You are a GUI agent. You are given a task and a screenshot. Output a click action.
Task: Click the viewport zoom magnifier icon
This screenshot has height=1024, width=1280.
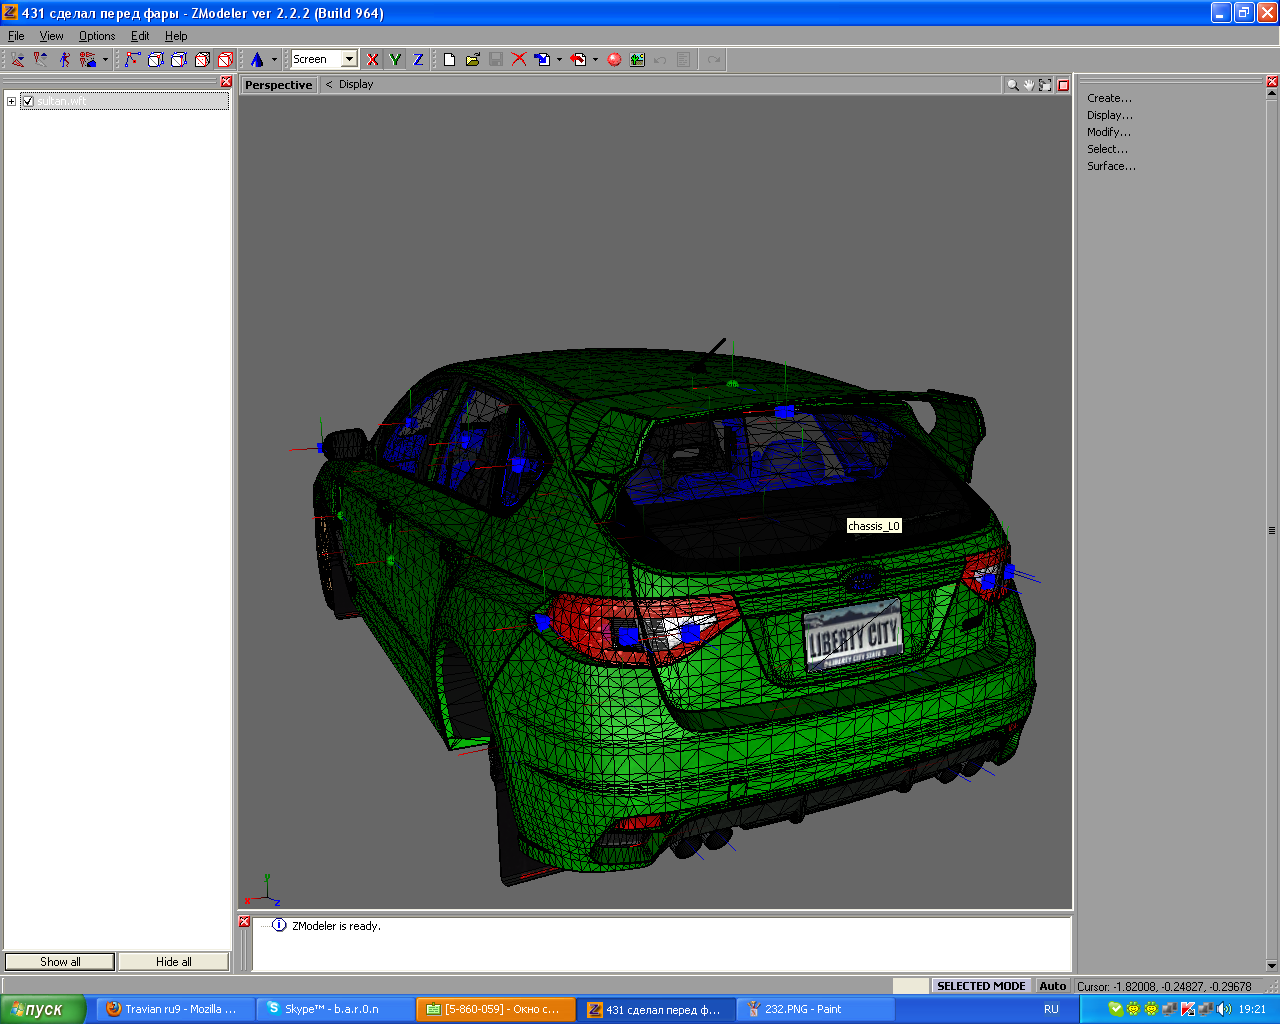click(1012, 85)
